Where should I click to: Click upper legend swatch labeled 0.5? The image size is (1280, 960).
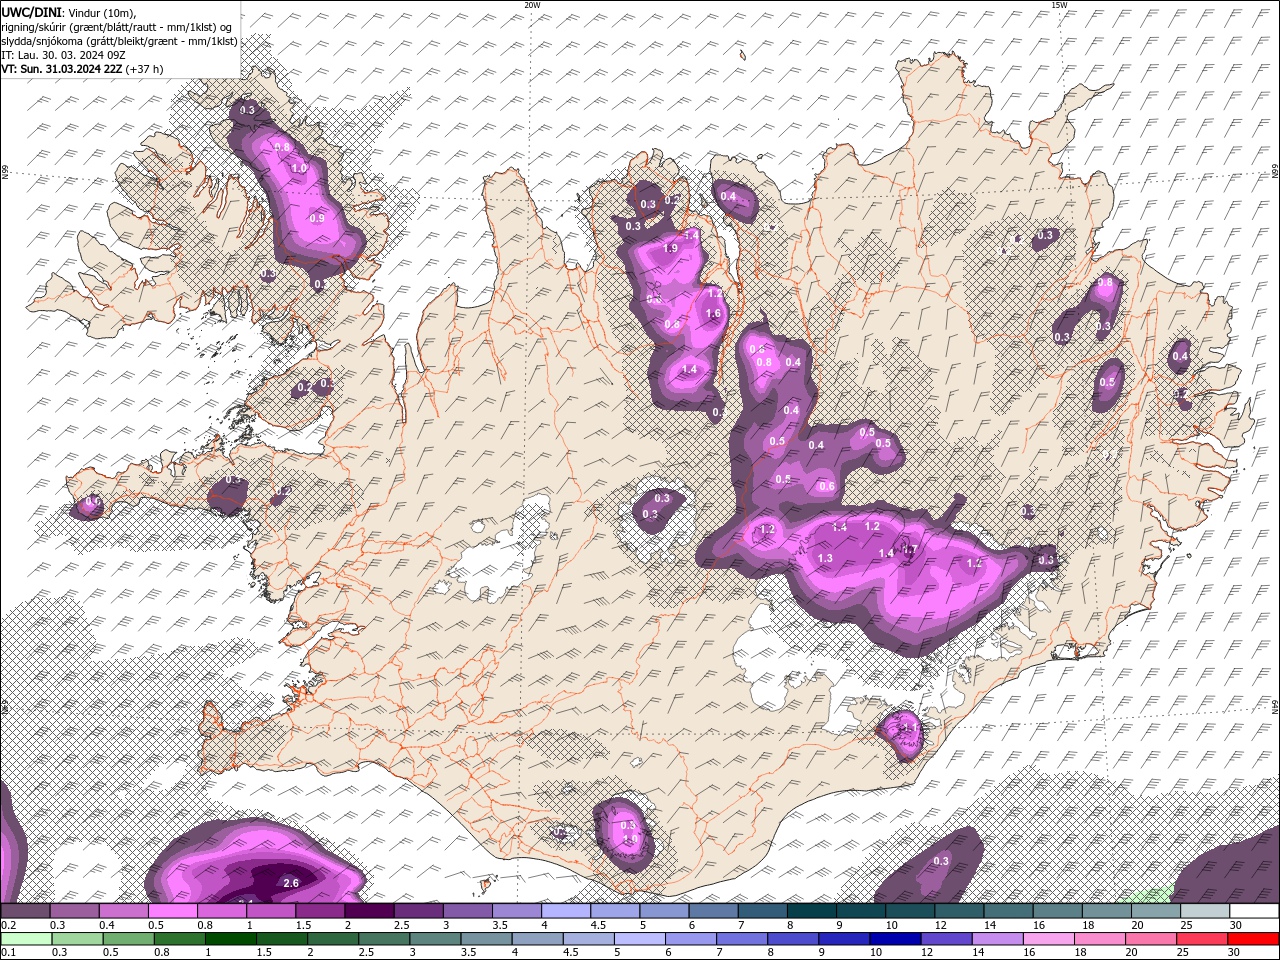point(173,911)
